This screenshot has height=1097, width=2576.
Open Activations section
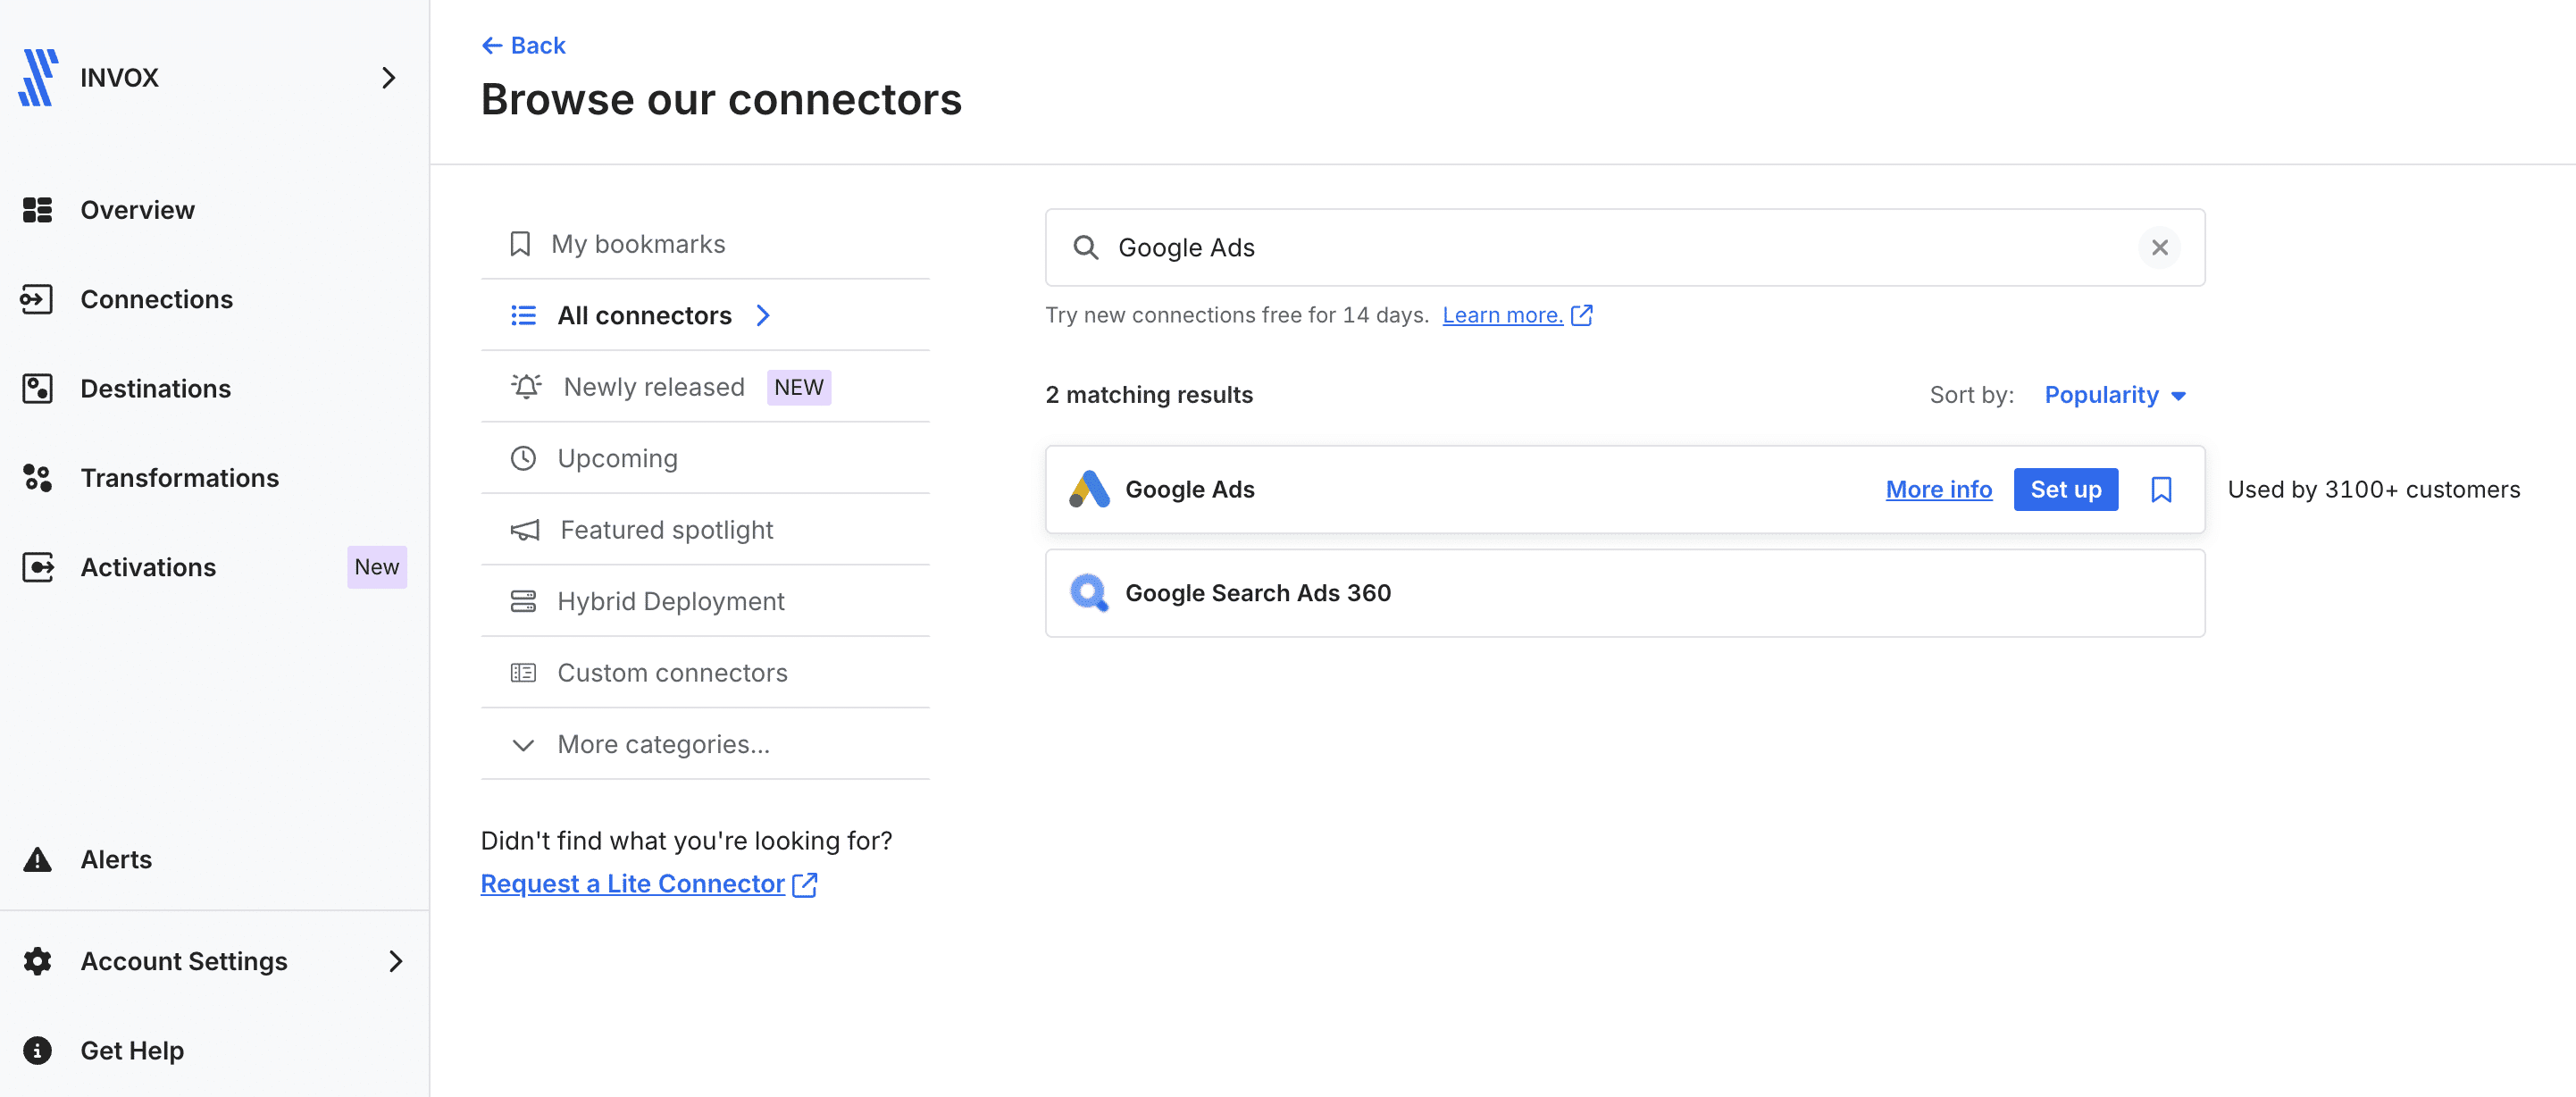tap(148, 567)
